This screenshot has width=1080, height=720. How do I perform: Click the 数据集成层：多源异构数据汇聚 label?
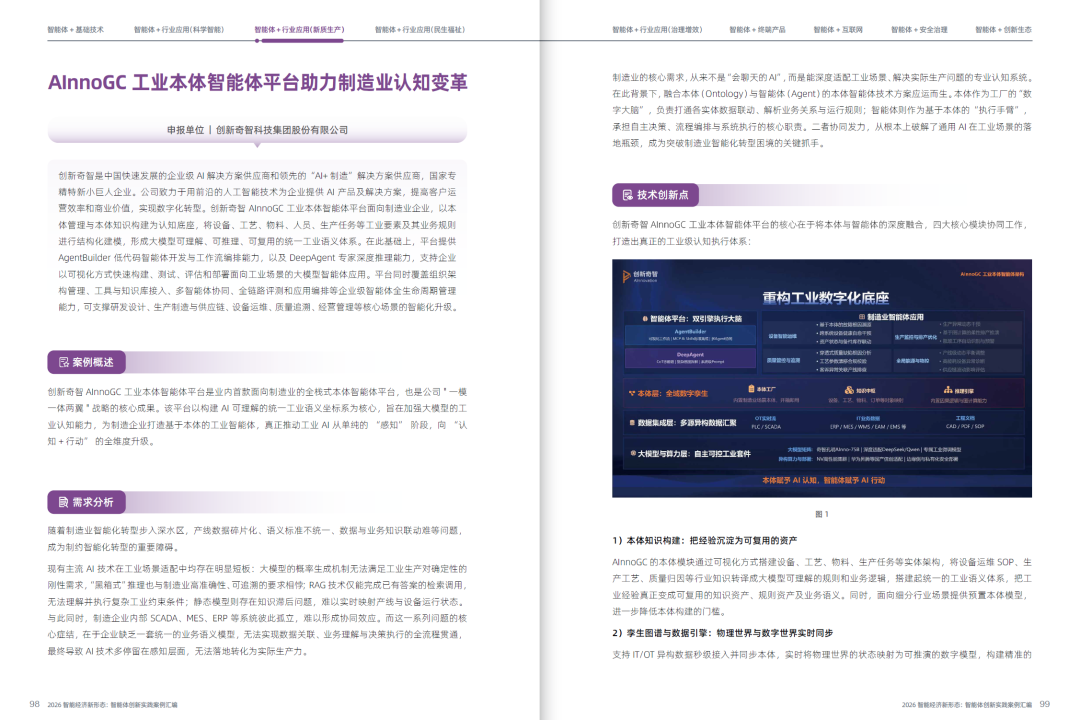coord(687,422)
